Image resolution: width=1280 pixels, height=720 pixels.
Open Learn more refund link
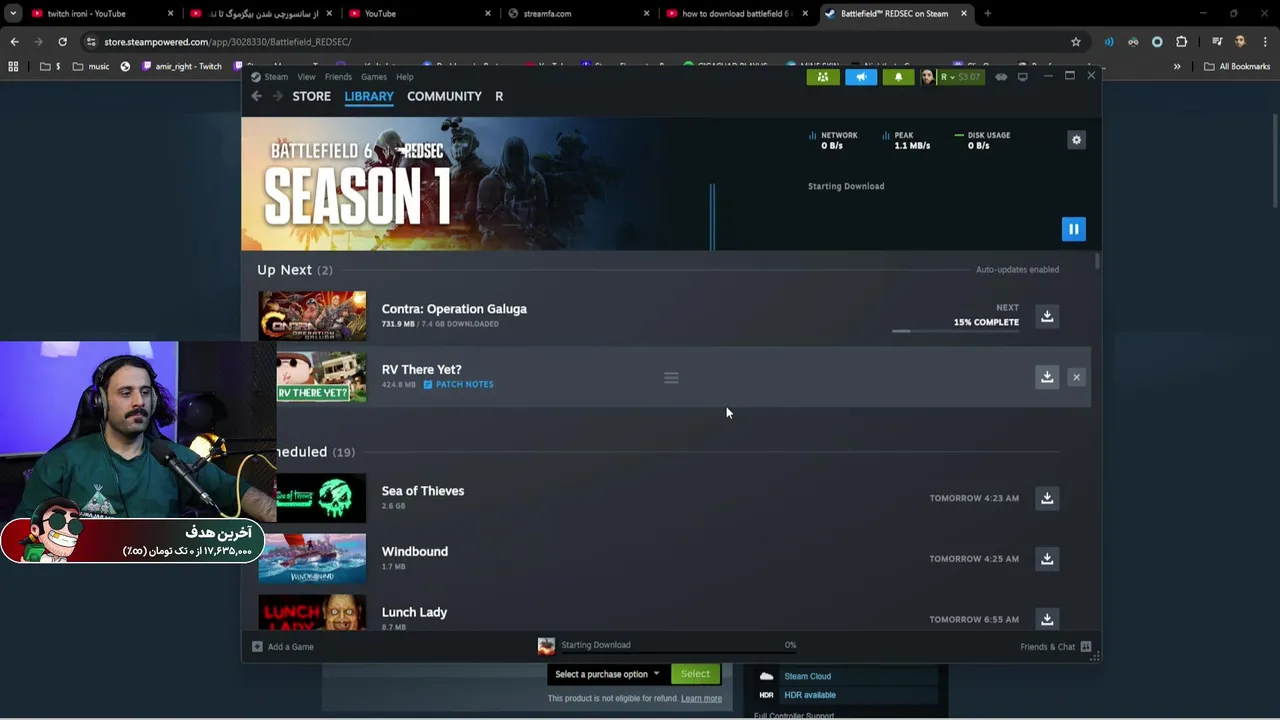701,699
